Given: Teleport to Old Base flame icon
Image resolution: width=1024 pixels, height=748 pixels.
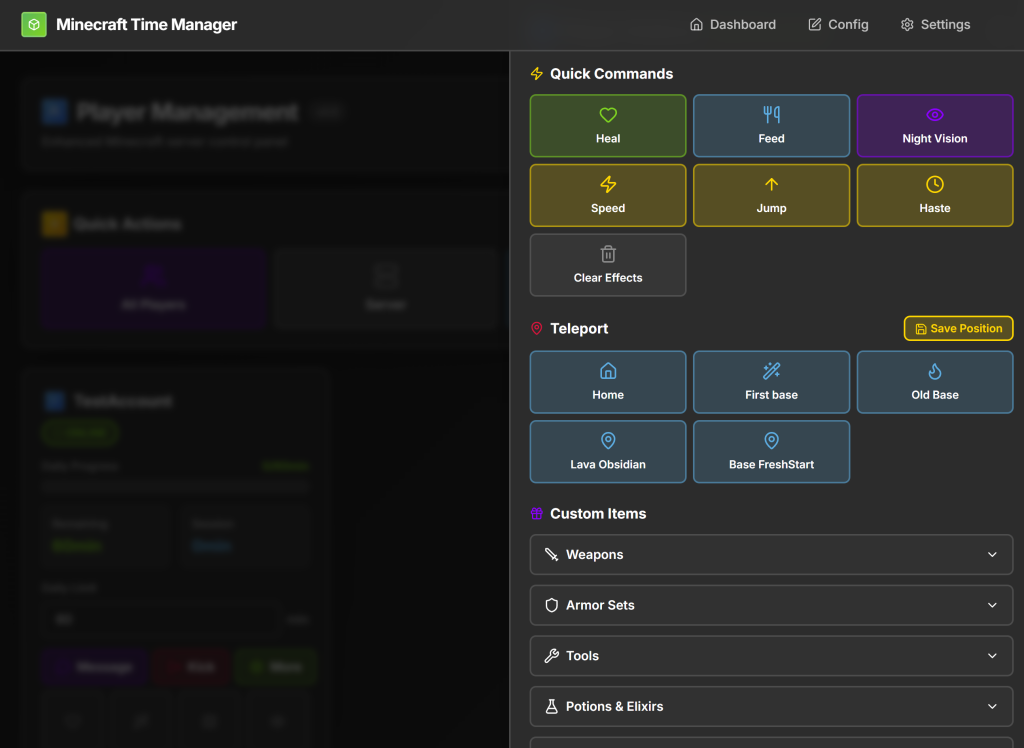Looking at the screenshot, I should (935, 371).
